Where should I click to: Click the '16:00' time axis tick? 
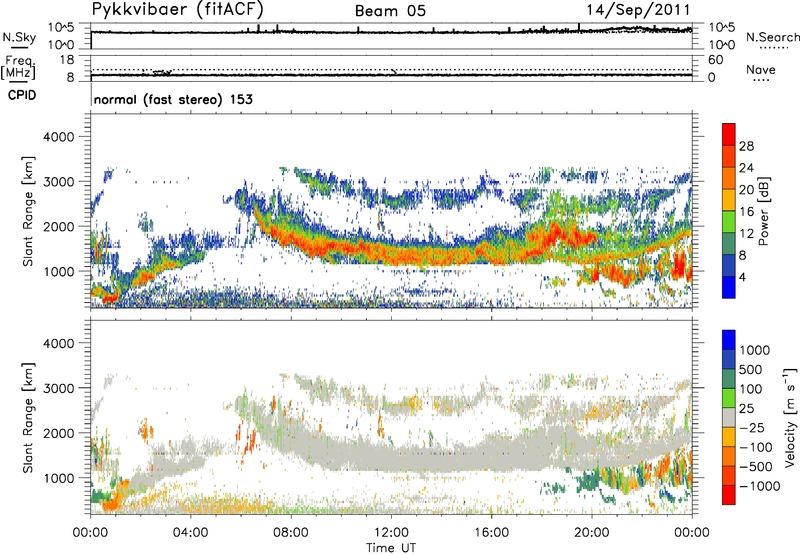(491, 533)
